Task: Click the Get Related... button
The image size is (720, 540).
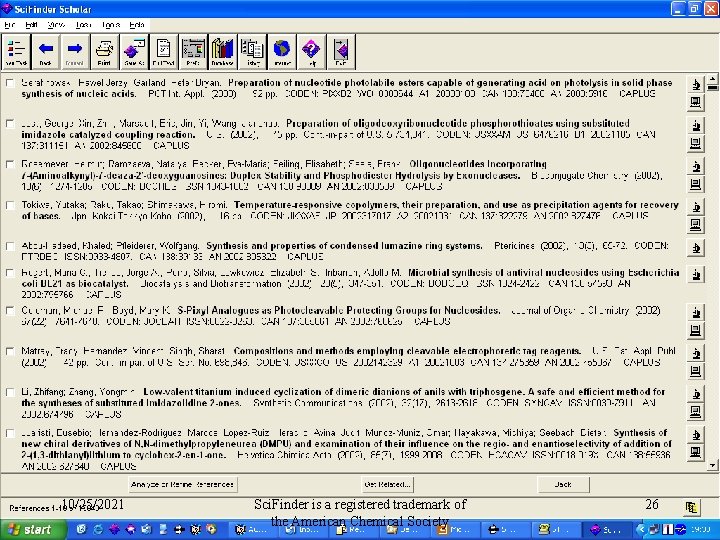Action: pyautogui.click(x=387, y=484)
